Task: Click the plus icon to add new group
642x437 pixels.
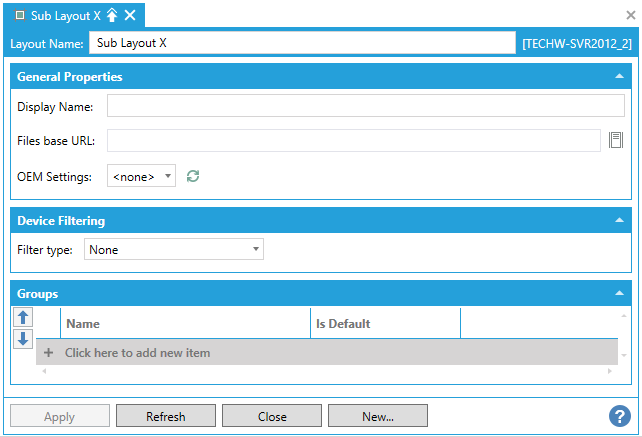Action: pos(48,353)
